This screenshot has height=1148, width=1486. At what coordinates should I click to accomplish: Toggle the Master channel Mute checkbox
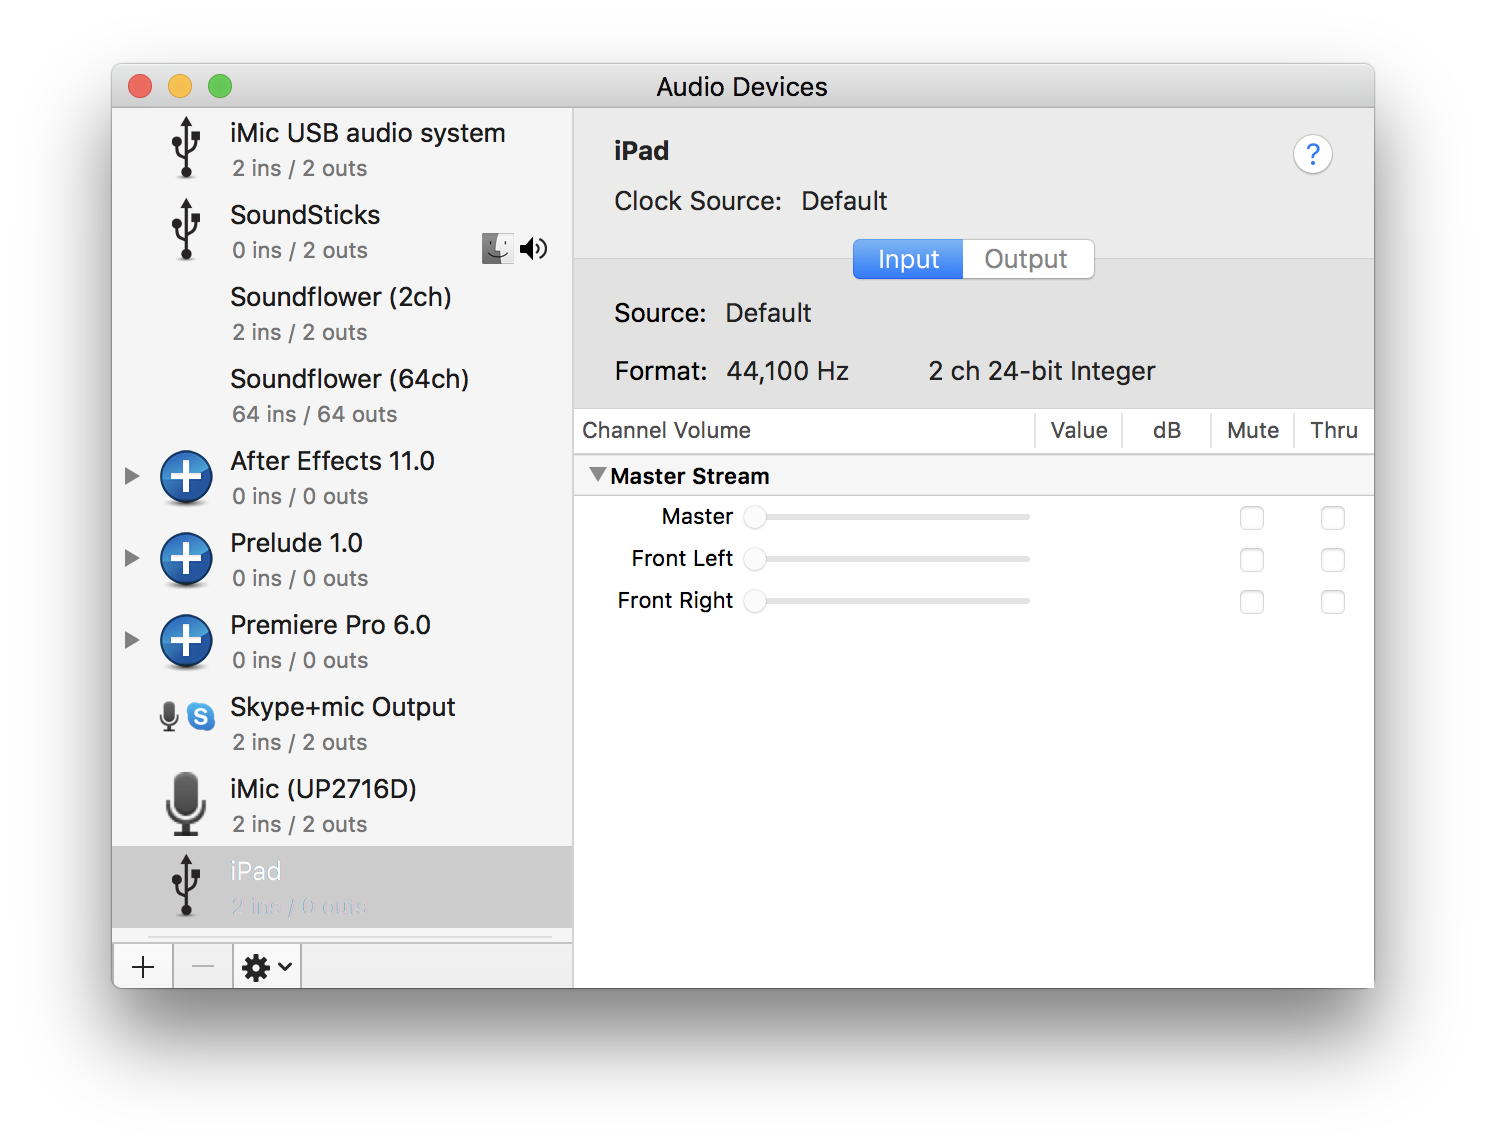(x=1252, y=518)
